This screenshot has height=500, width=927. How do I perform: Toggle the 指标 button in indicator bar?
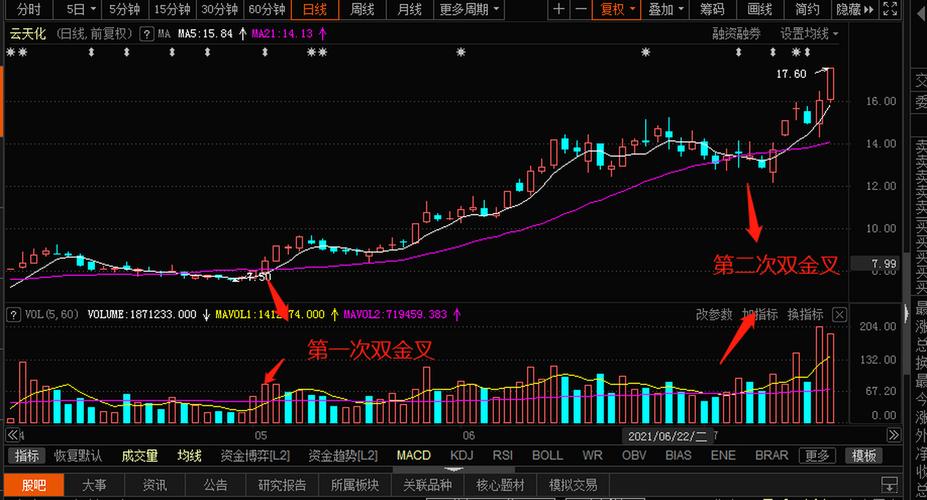point(27,456)
